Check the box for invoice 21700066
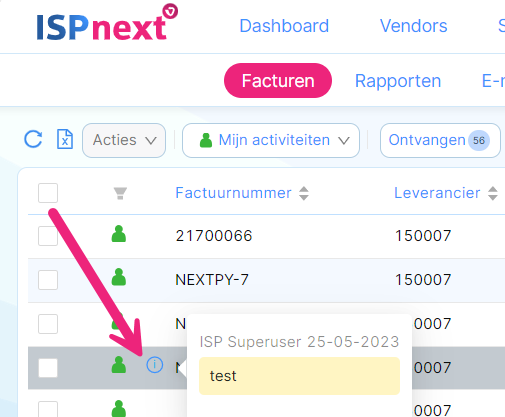The width and height of the screenshot is (505, 417). point(48,236)
